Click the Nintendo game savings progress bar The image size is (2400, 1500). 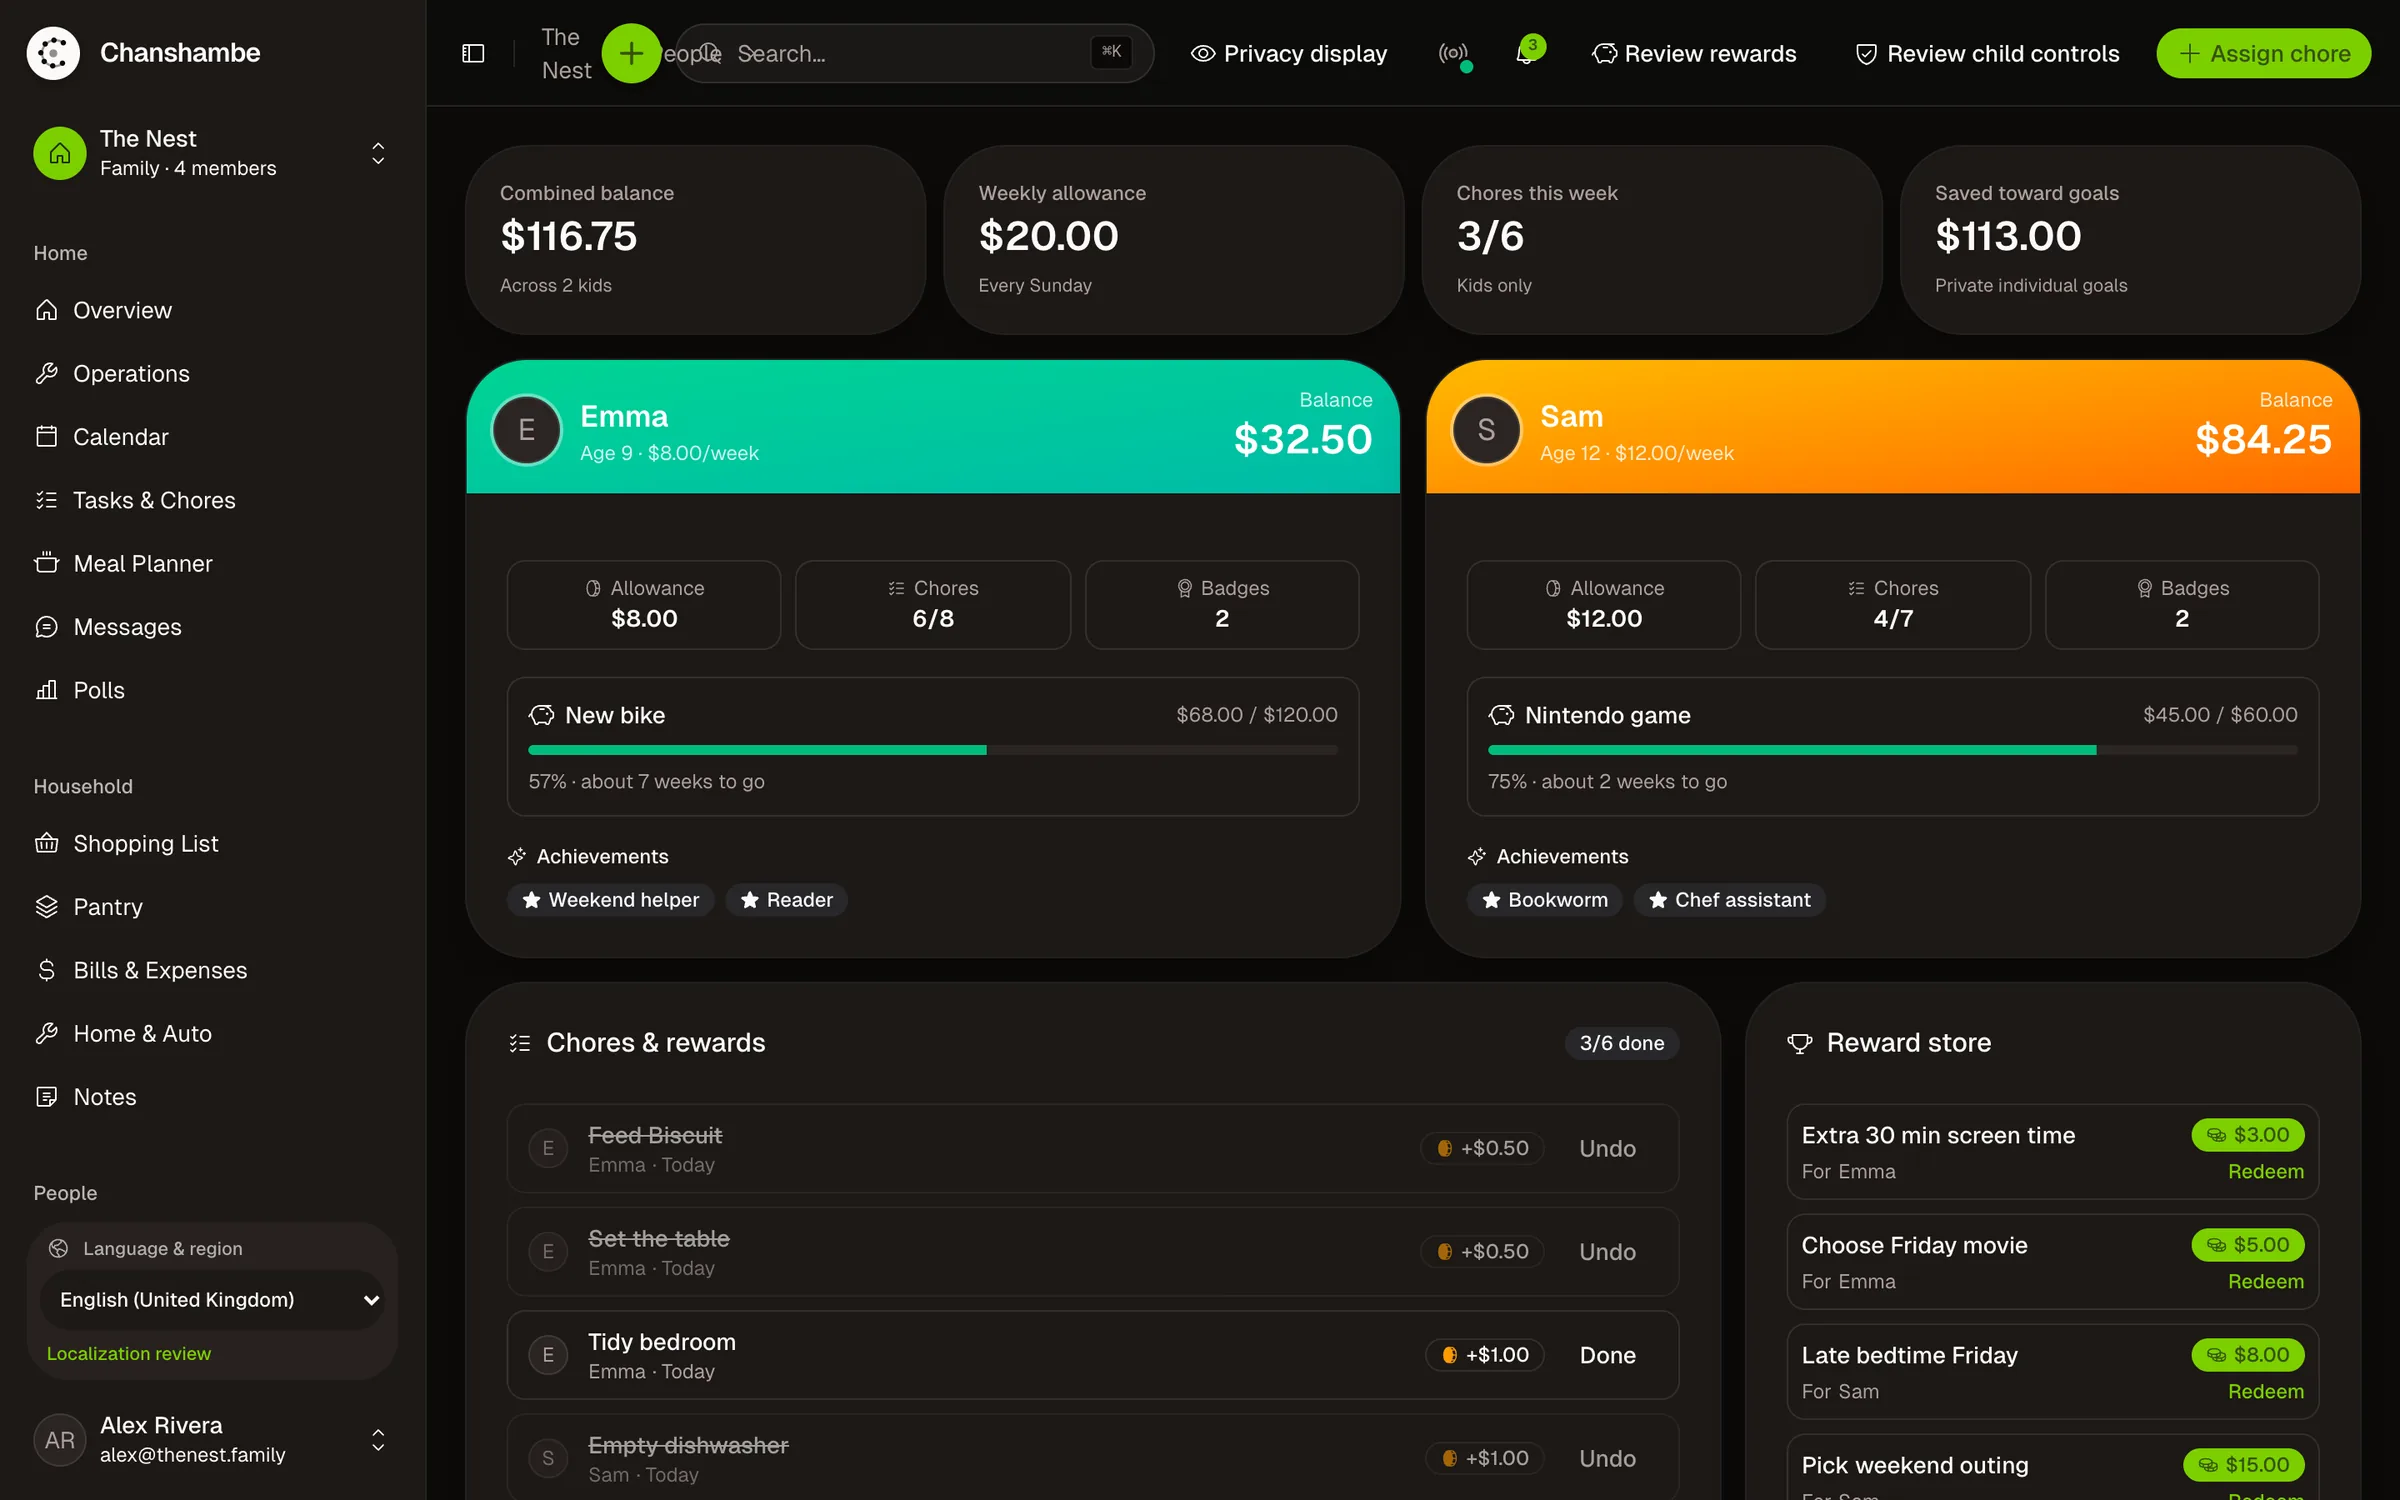coord(1892,750)
